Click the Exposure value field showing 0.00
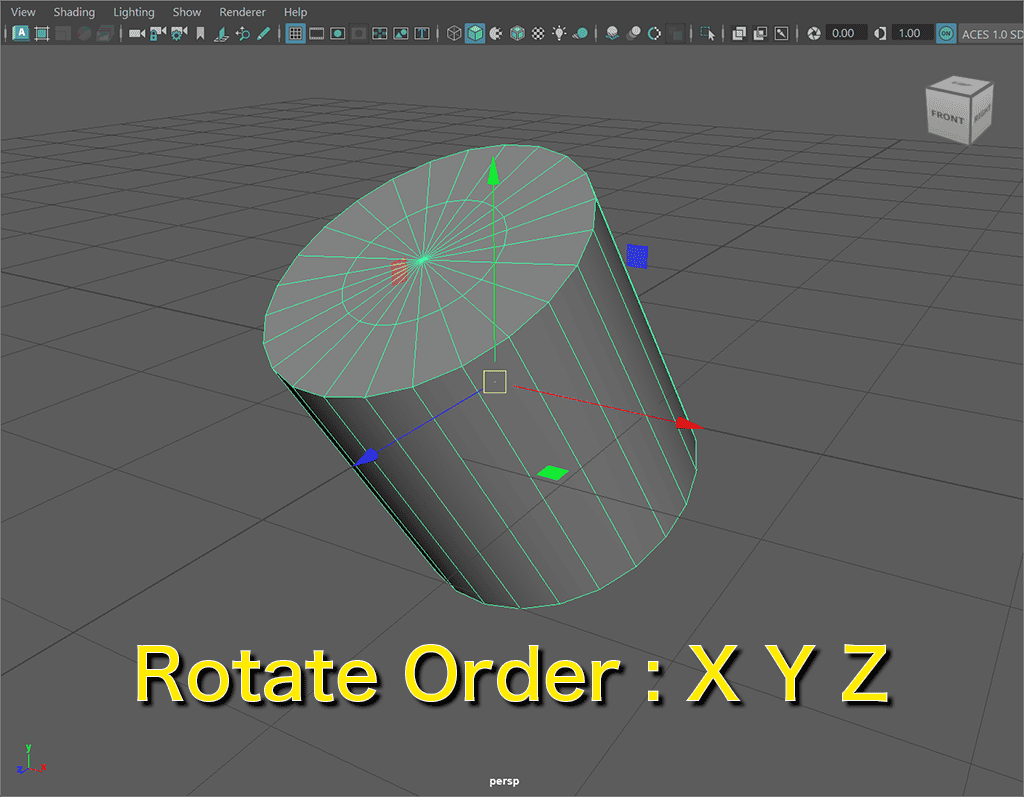This screenshot has width=1024, height=797. click(x=843, y=33)
